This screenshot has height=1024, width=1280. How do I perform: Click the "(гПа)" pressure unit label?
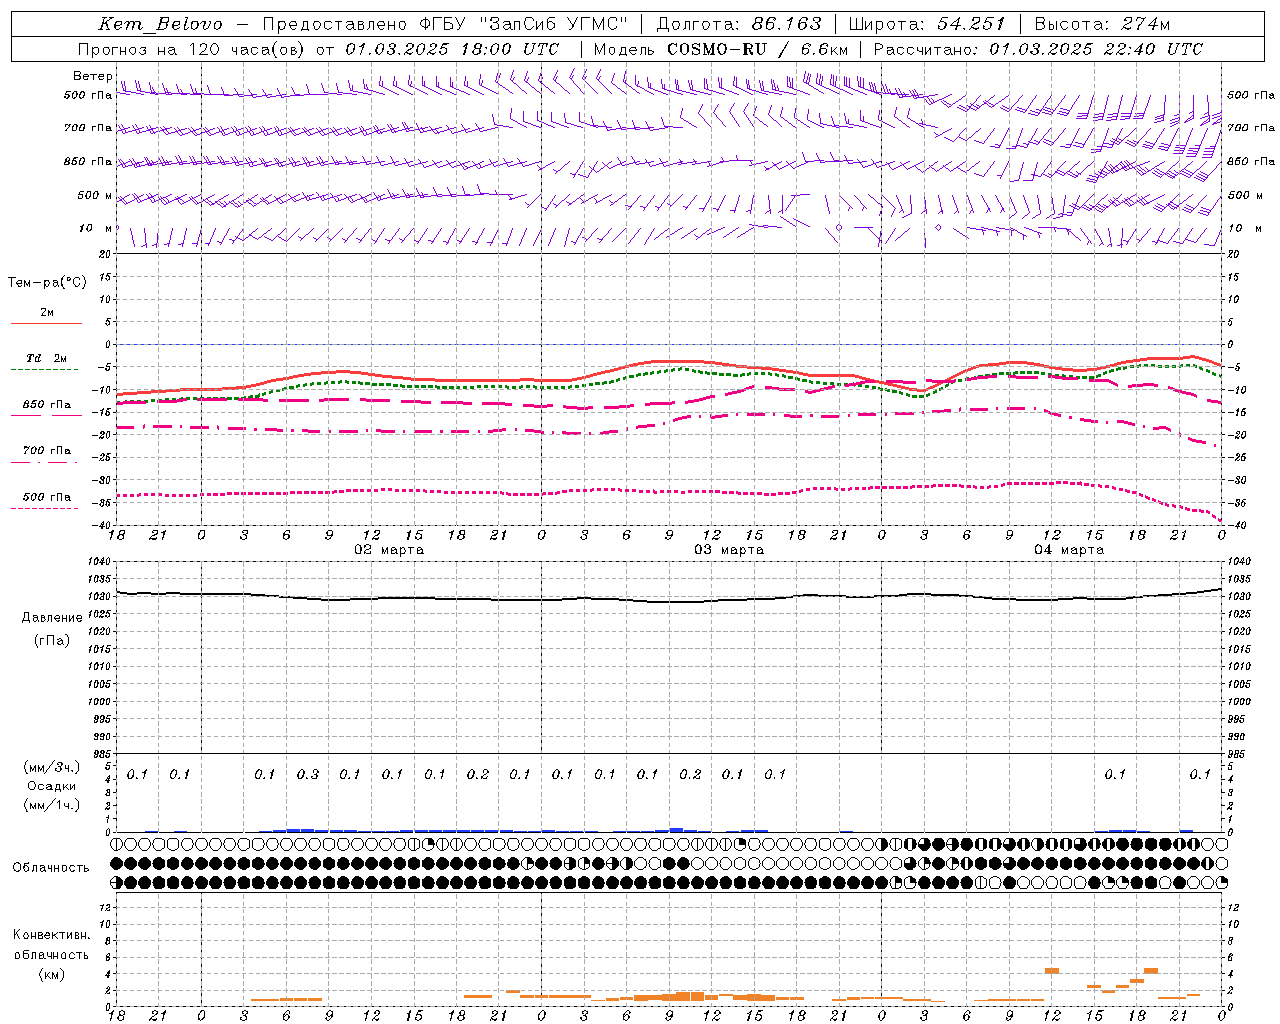[x=52, y=640]
